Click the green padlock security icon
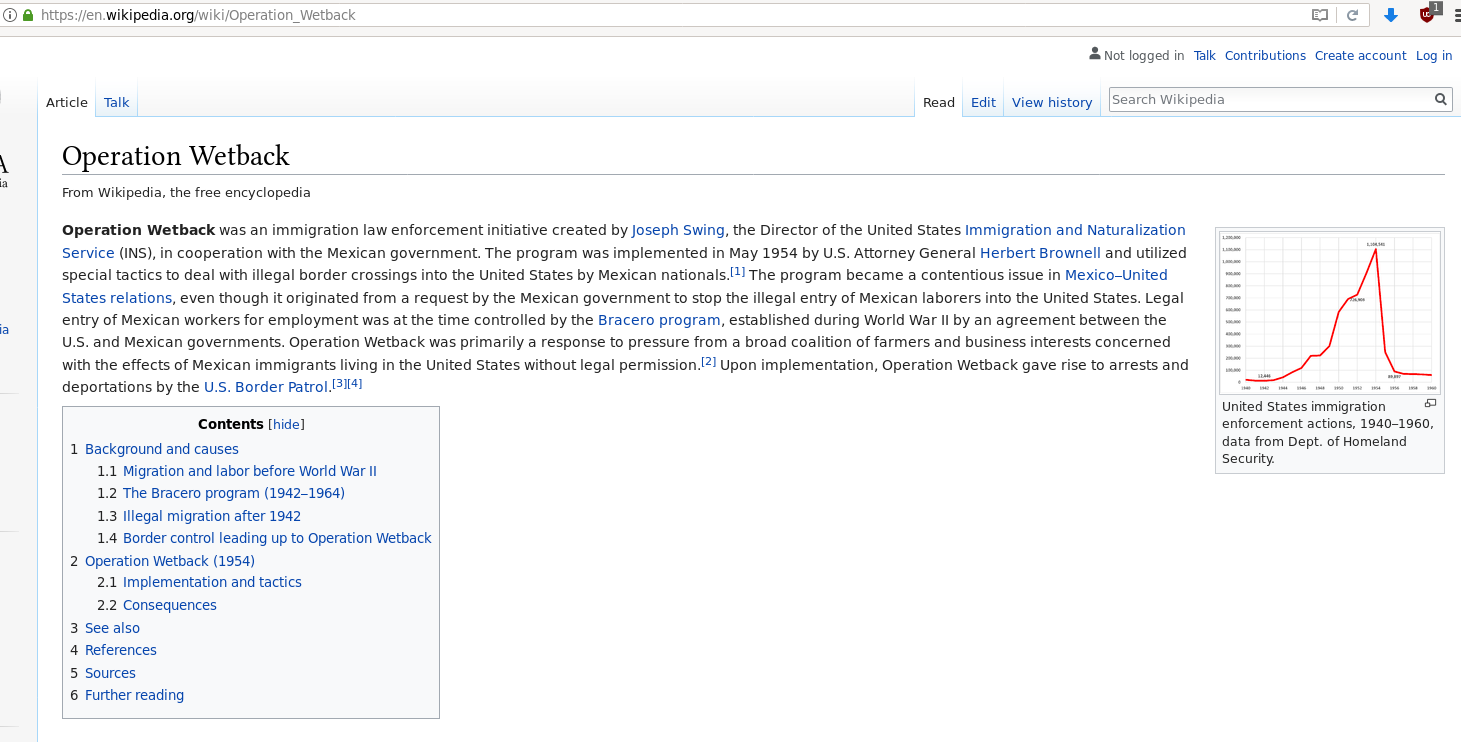 pyautogui.click(x=28, y=15)
